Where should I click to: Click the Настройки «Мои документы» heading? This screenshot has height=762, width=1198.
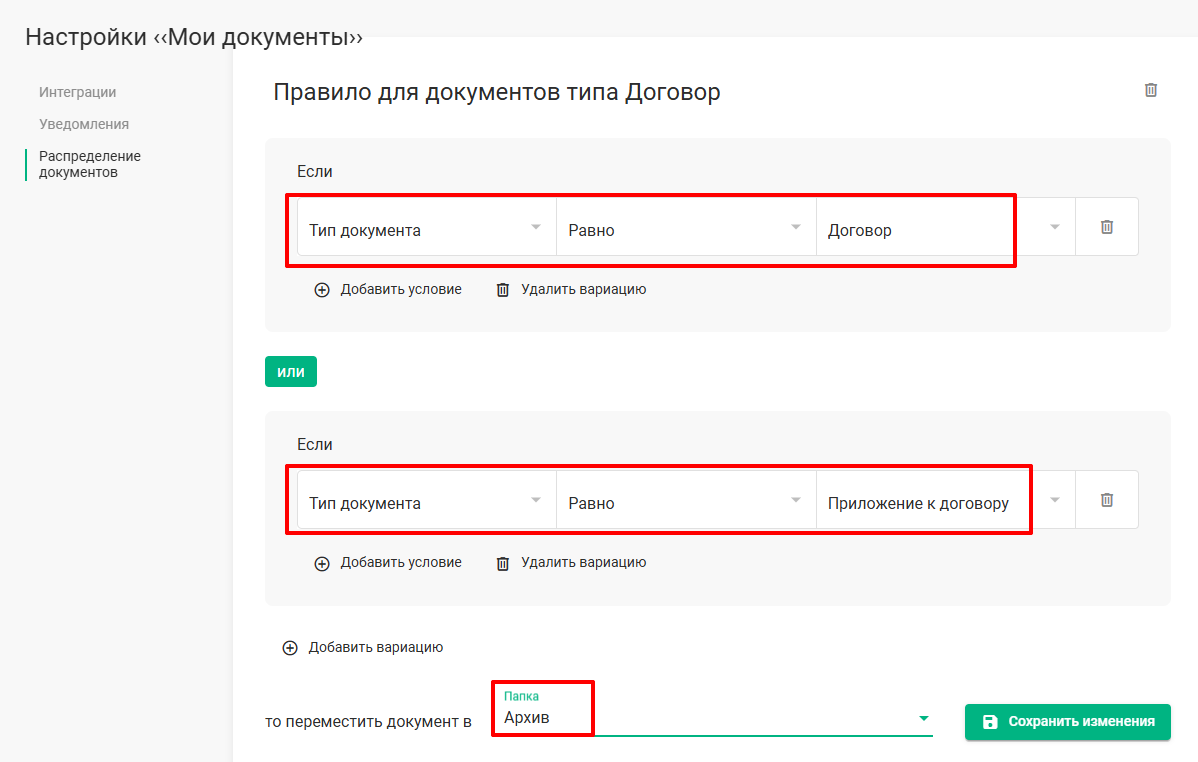(194, 37)
